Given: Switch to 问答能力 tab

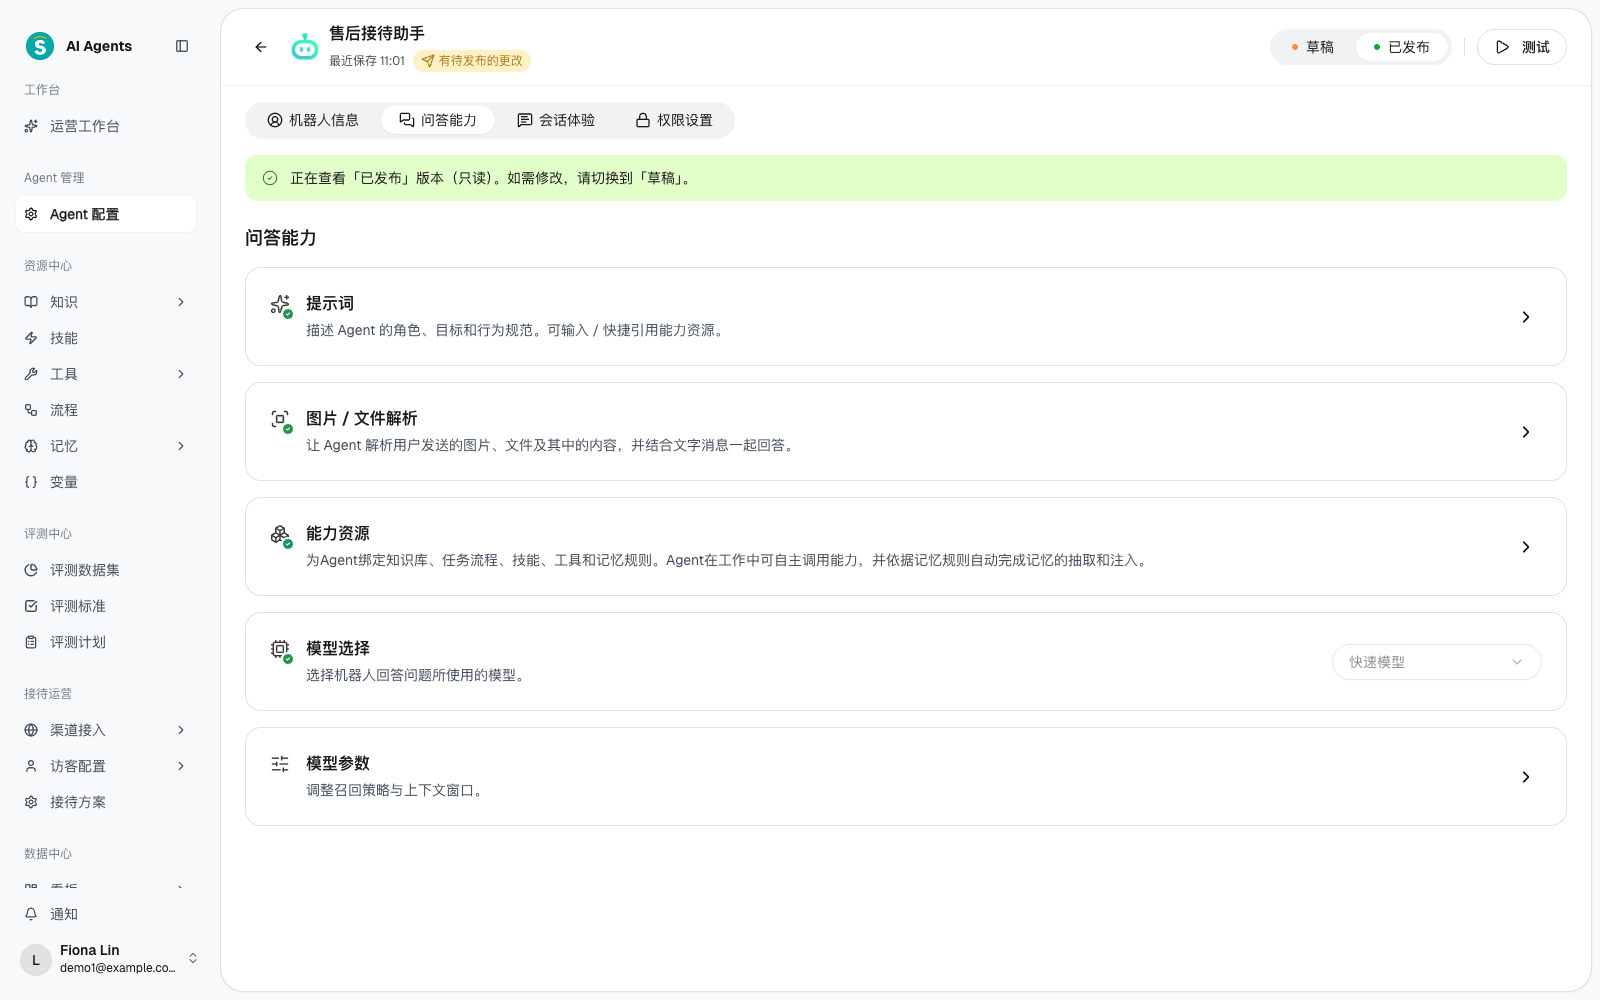Looking at the screenshot, I should pos(438,120).
